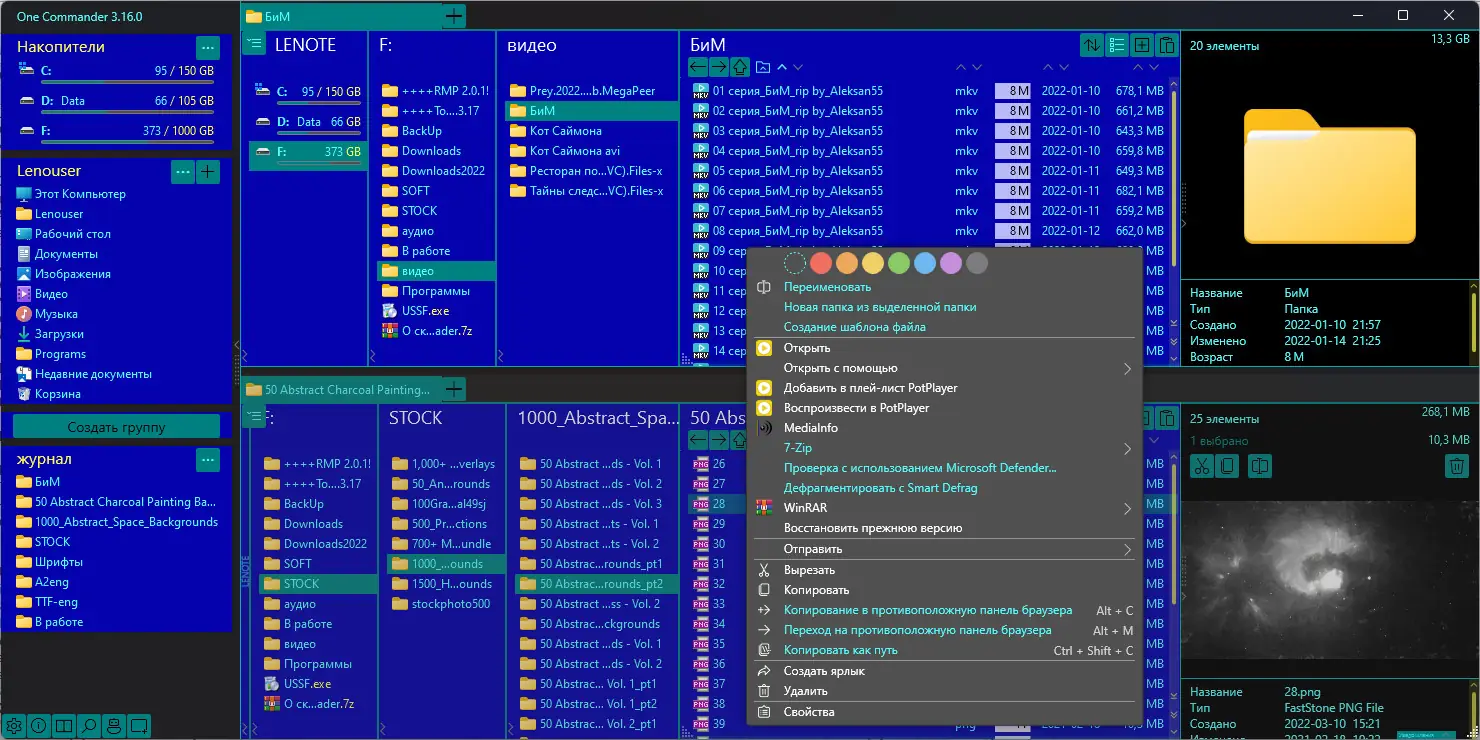Select the red color tag in context menu

[x=821, y=263]
